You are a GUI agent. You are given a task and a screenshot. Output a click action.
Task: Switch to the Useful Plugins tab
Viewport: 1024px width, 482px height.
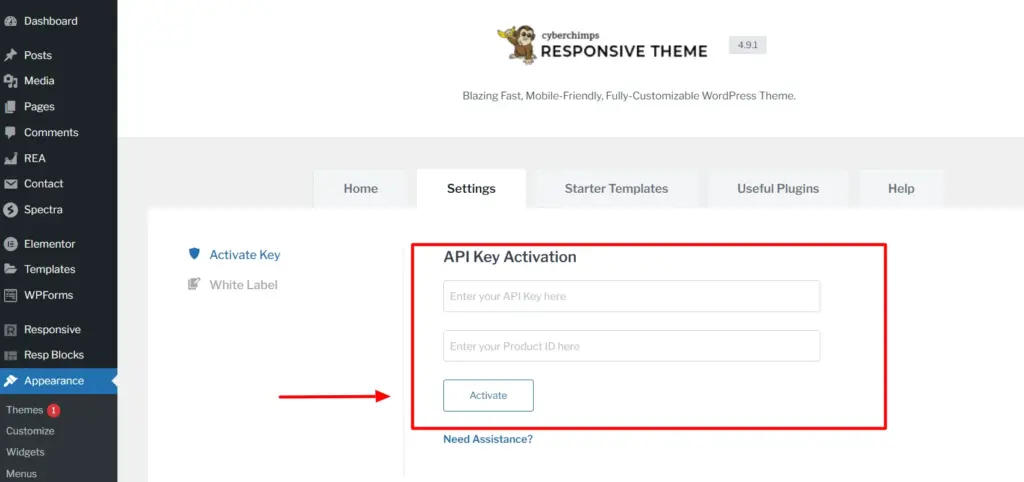click(778, 189)
